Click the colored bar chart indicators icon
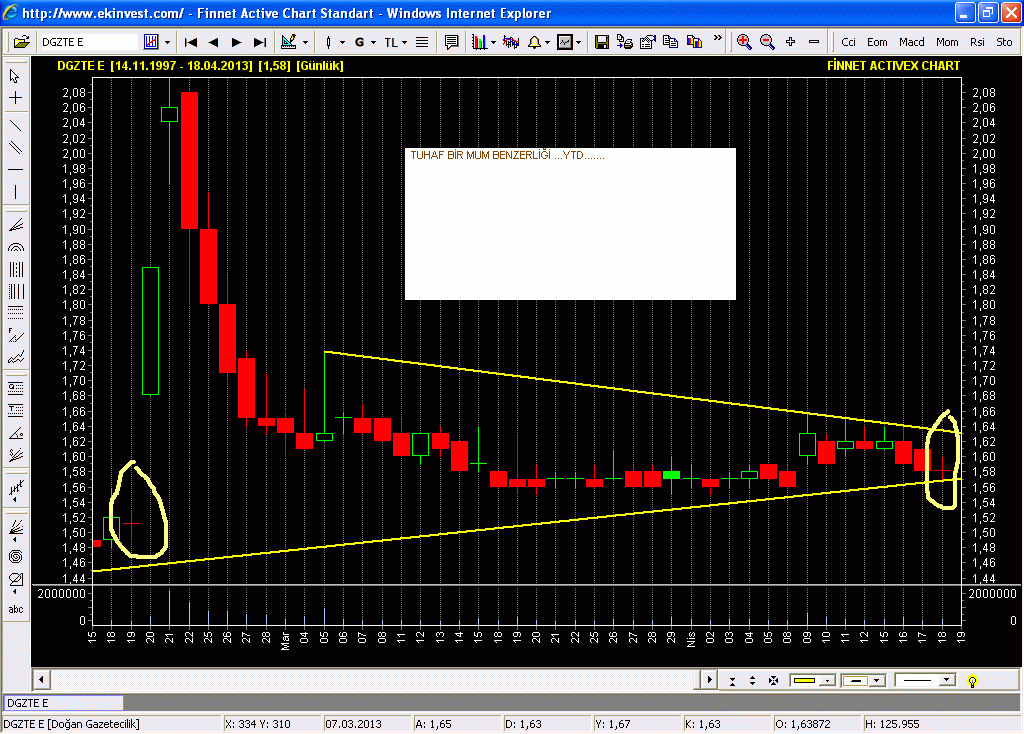1024x734 pixels. tap(479, 42)
